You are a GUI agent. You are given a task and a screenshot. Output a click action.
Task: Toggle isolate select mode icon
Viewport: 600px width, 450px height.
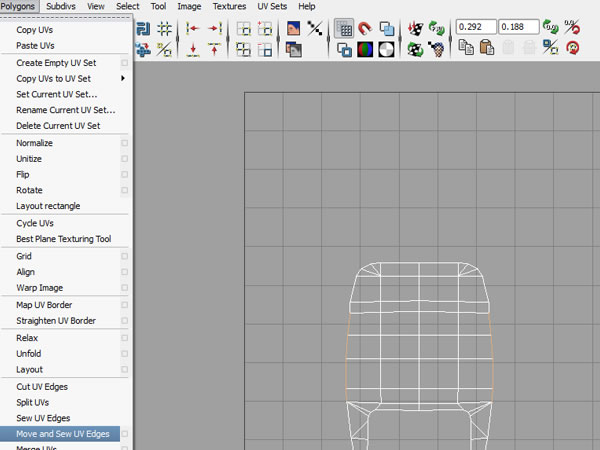243,29
